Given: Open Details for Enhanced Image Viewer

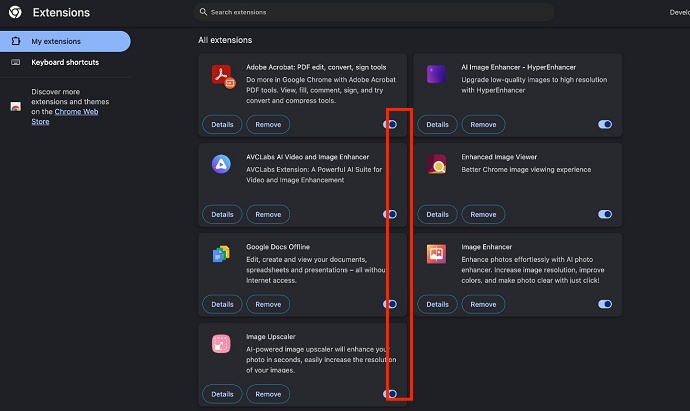Looking at the screenshot, I should pos(437,214).
